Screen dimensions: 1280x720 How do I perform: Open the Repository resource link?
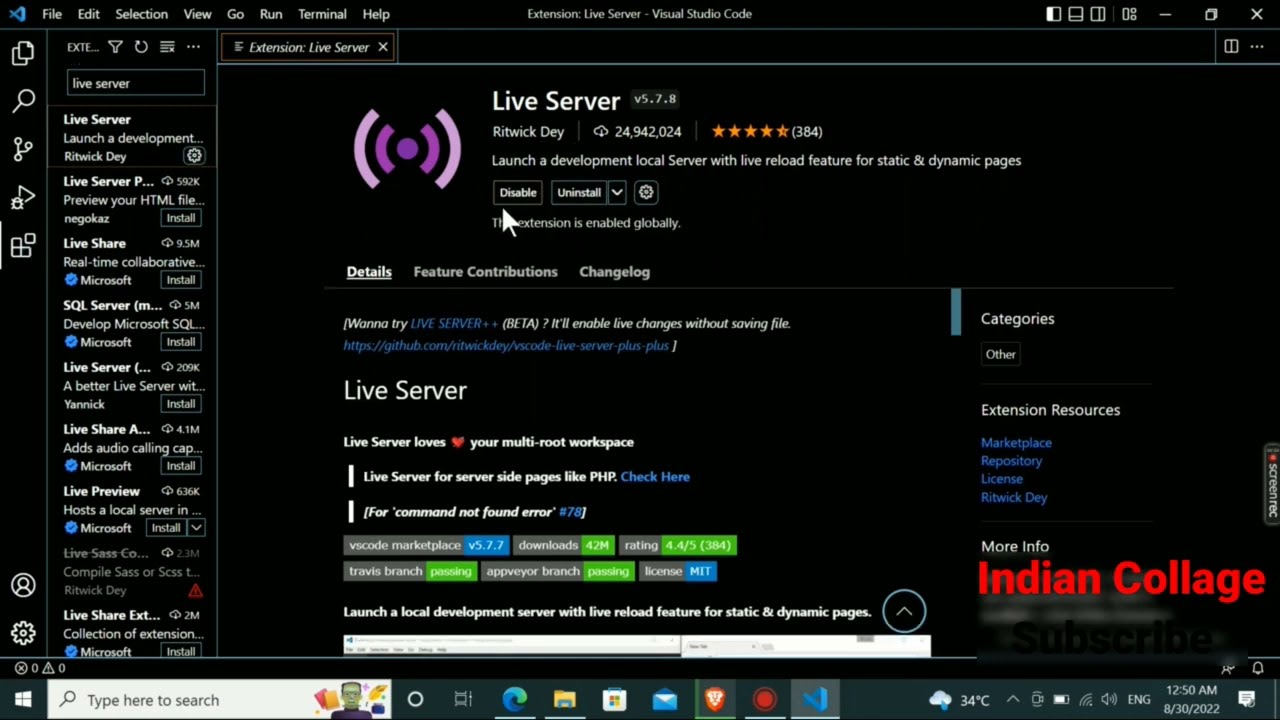[1011, 460]
